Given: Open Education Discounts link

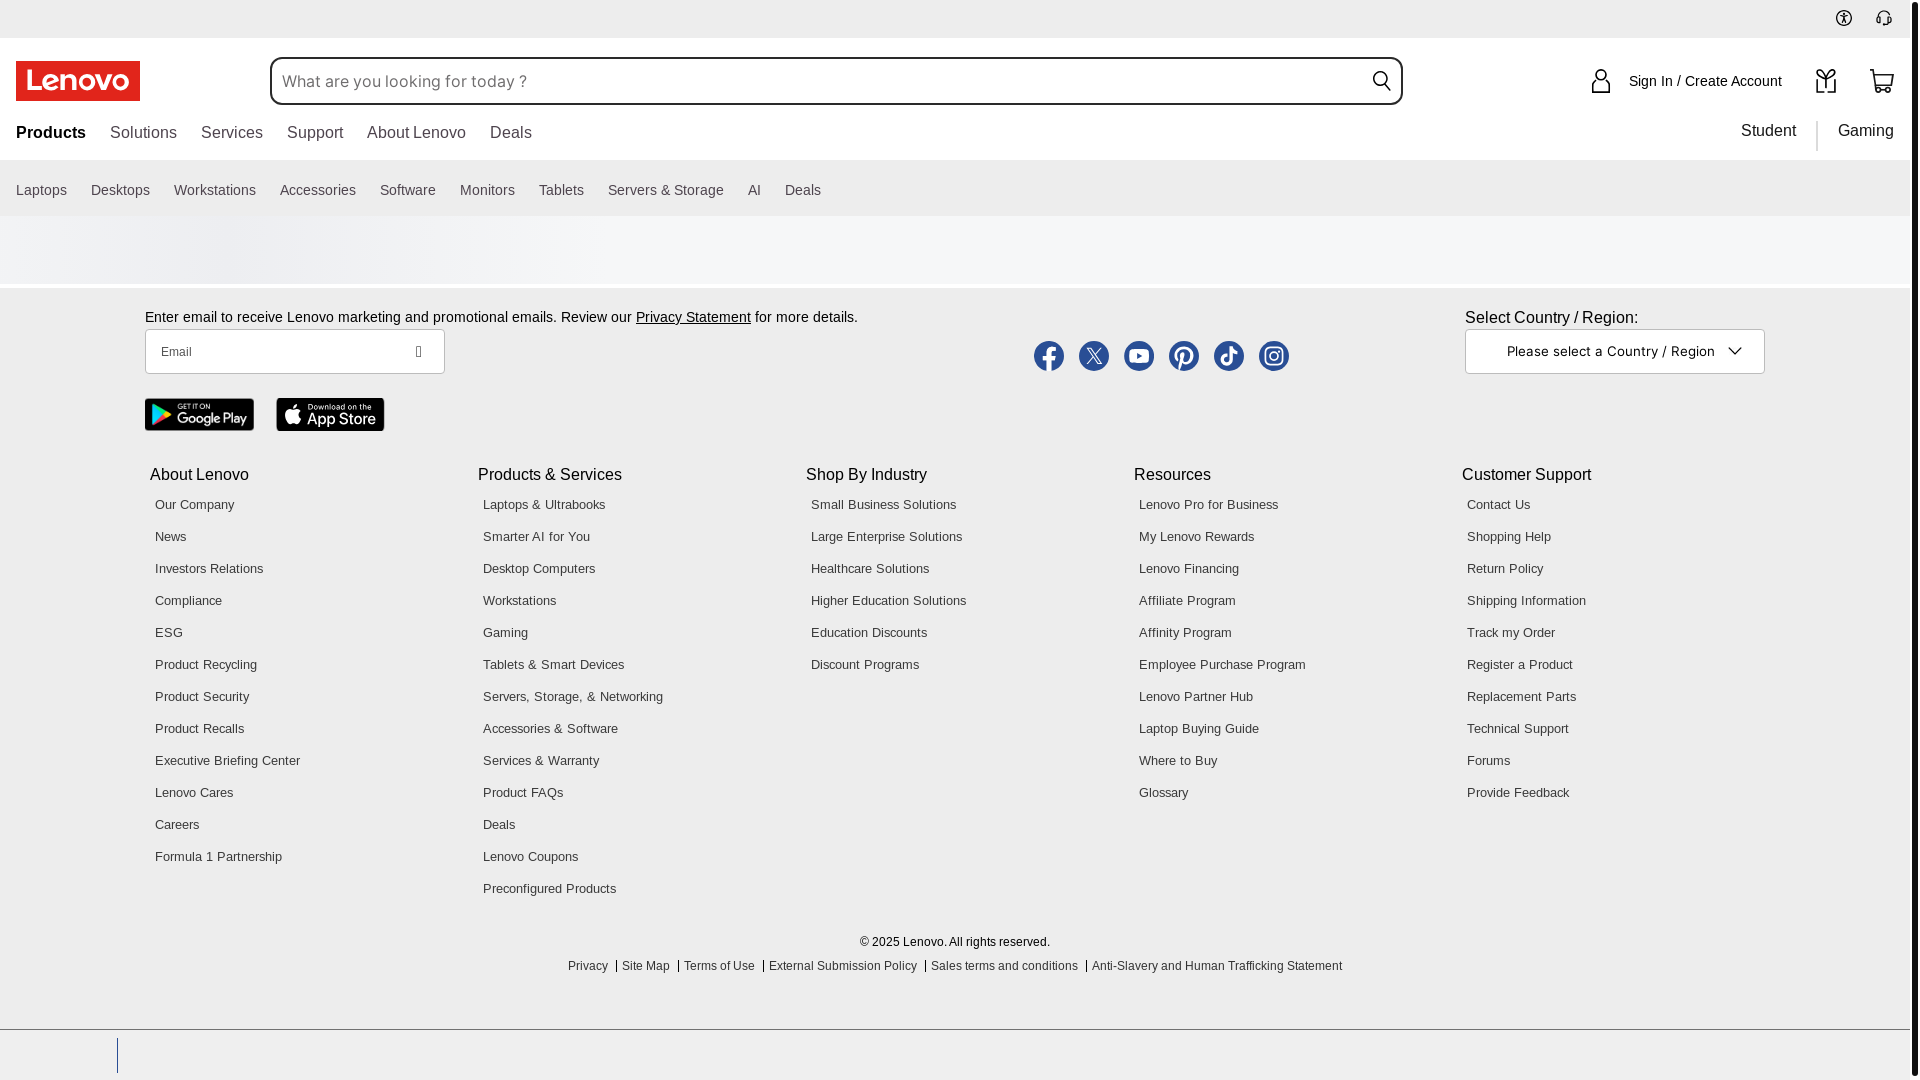Looking at the screenshot, I should click(x=869, y=633).
